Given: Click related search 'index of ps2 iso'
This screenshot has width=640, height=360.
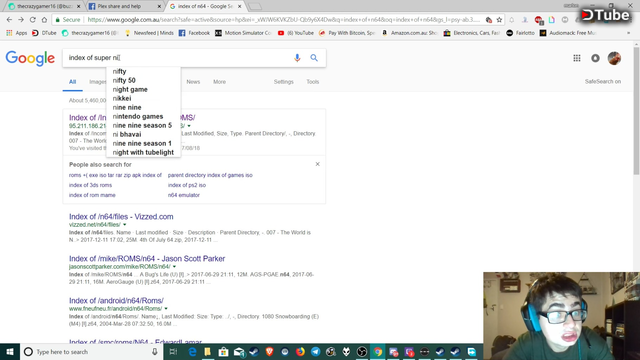Looking at the screenshot, I should point(187,185).
